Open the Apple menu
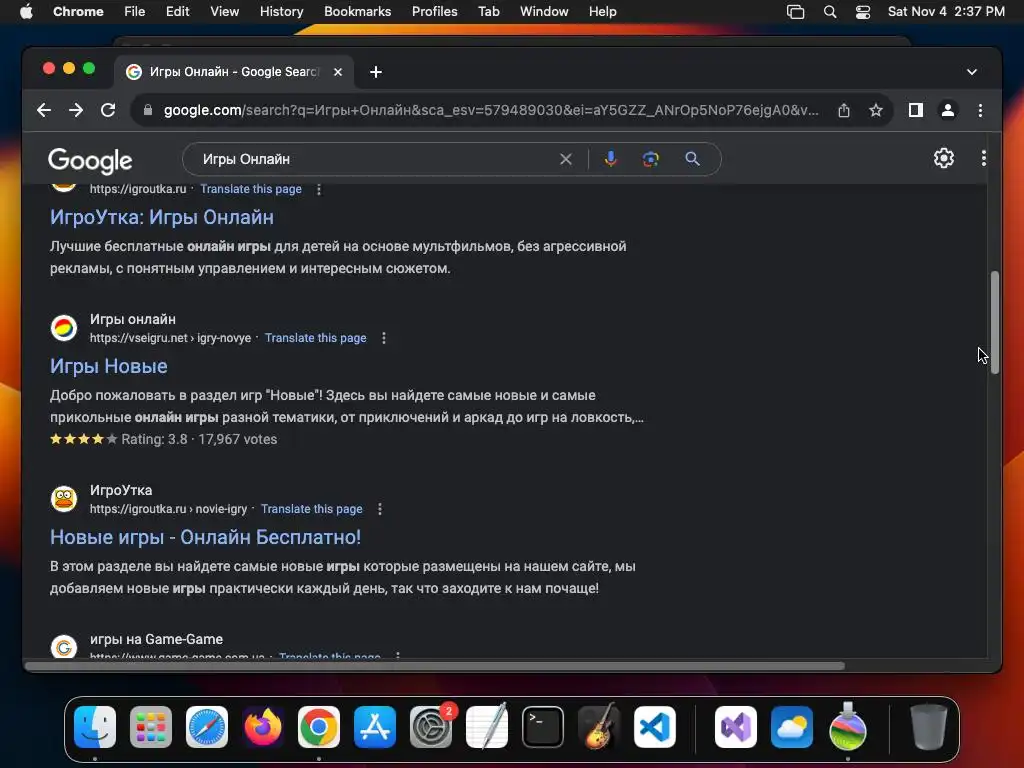Image resolution: width=1024 pixels, height=768 pixels. (x=26, y=12)
